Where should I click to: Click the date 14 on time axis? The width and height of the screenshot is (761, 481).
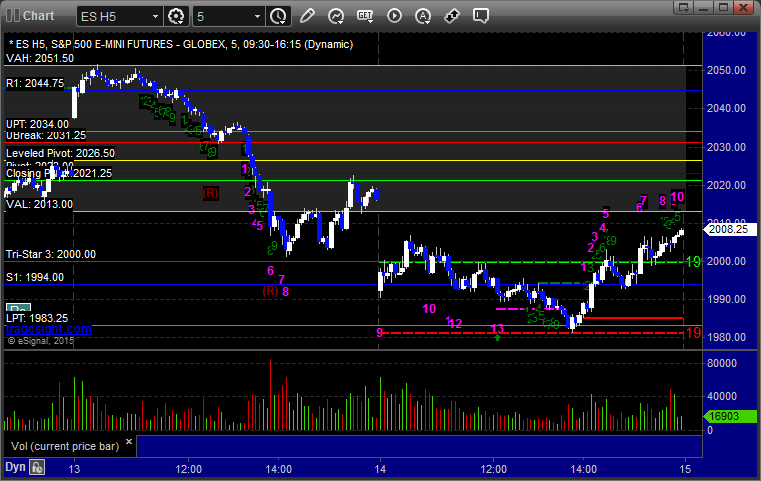pos(380,469)
